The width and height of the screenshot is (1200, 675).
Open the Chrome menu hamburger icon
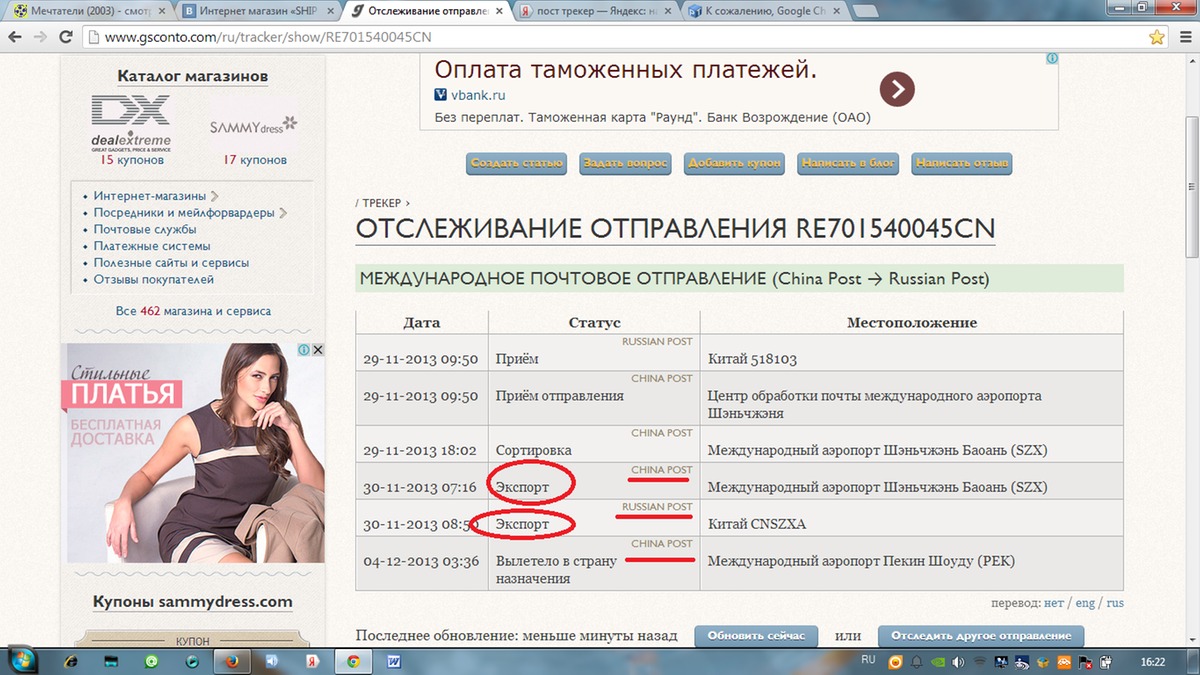tap(1184, 37)
